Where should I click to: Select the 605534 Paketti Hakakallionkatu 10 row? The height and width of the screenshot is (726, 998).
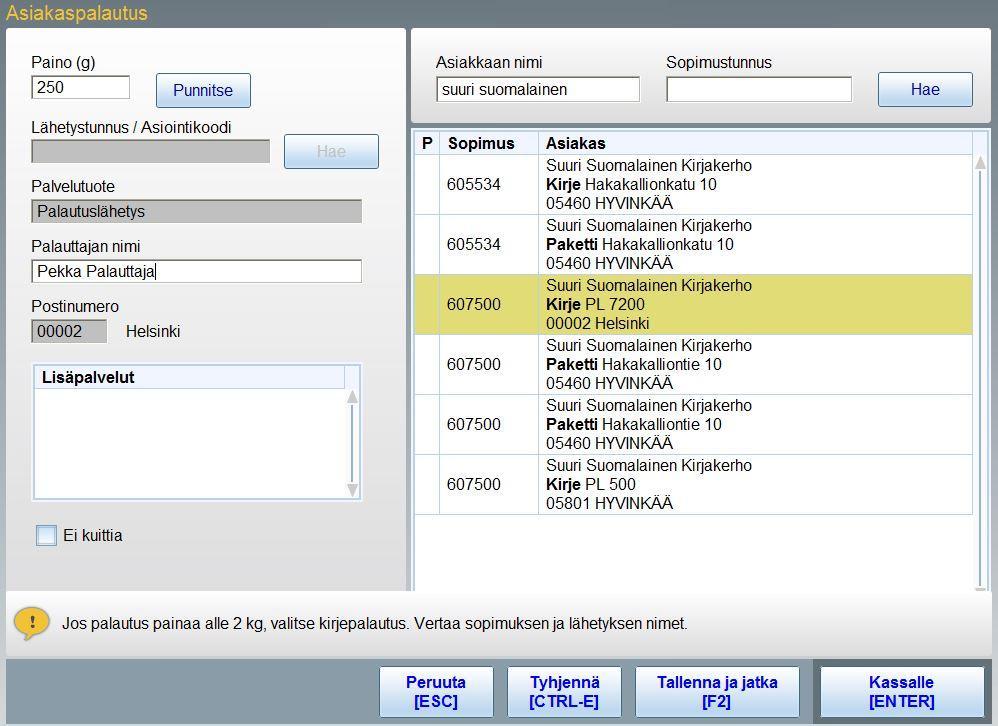click(693, 244)
